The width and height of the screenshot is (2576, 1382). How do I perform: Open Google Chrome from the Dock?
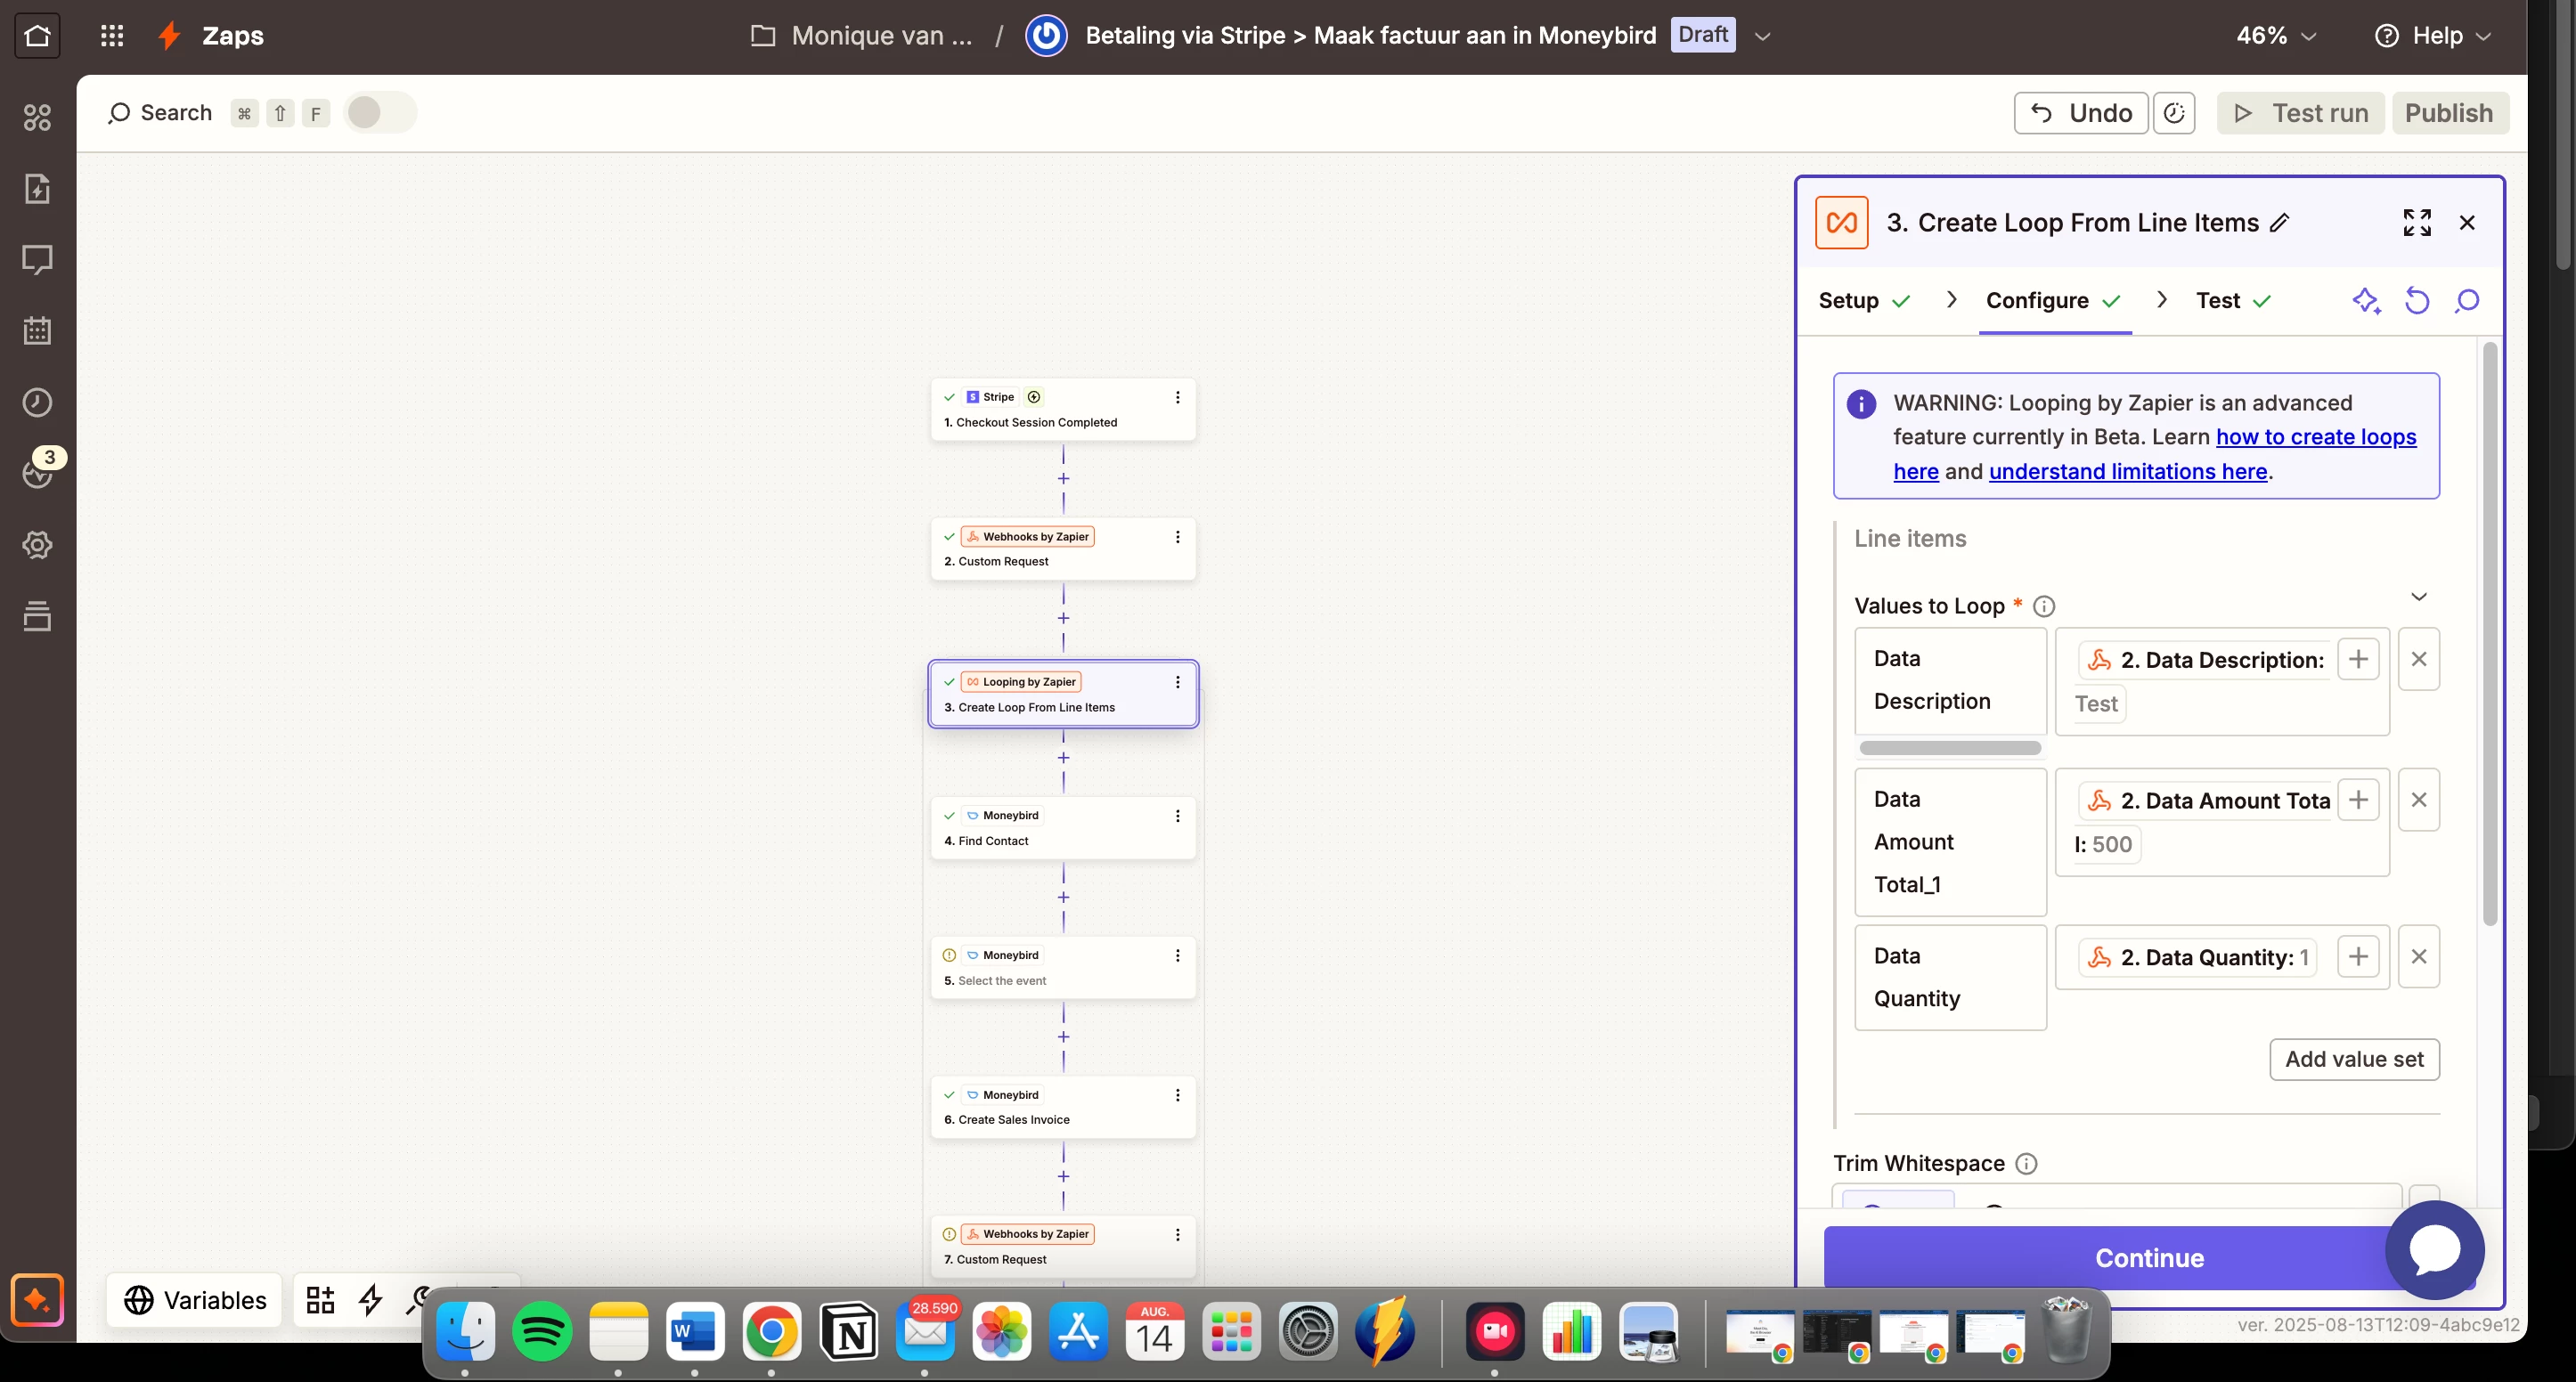(772, 1331)
